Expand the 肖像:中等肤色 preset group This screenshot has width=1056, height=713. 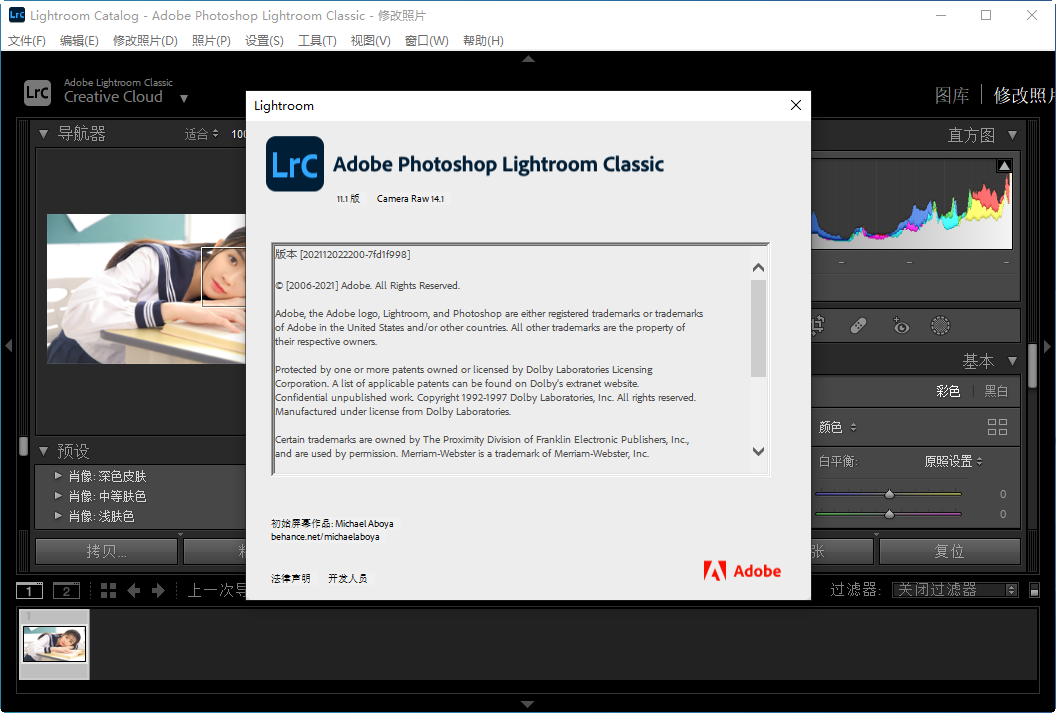(58, 494)
